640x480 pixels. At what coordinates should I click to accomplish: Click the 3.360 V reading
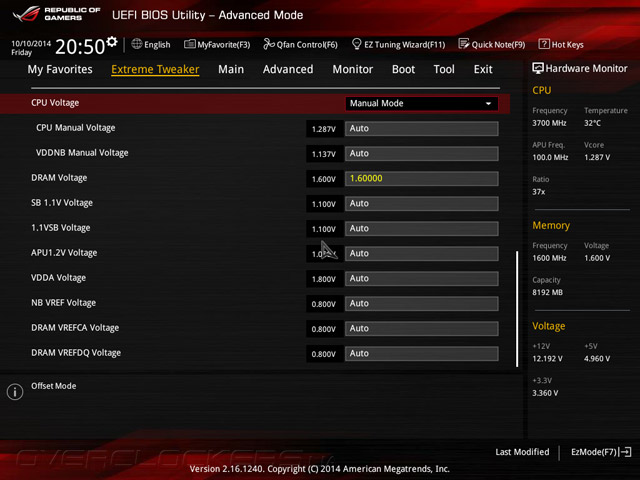pos(545,393)
